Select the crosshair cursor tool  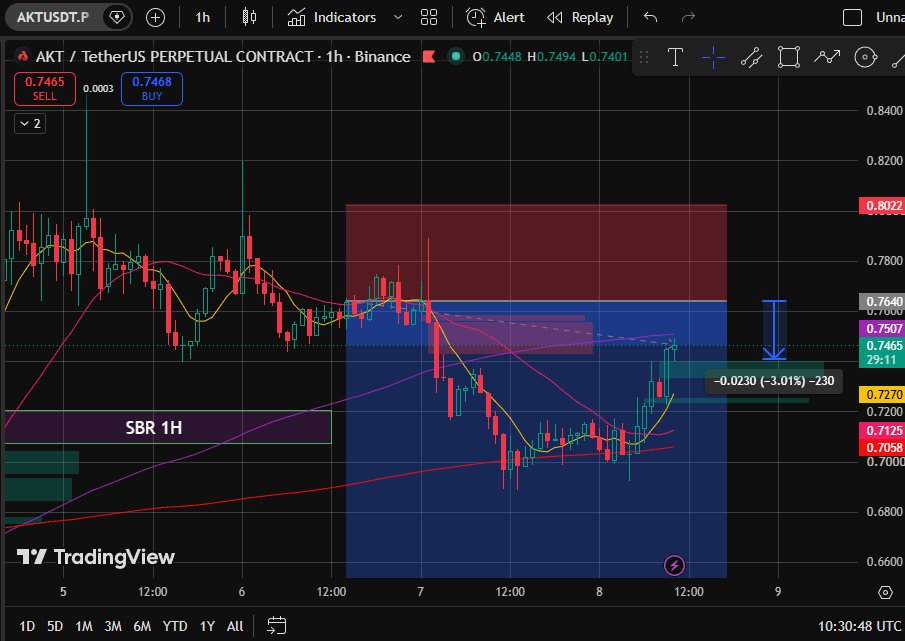(x=713, y=57)
